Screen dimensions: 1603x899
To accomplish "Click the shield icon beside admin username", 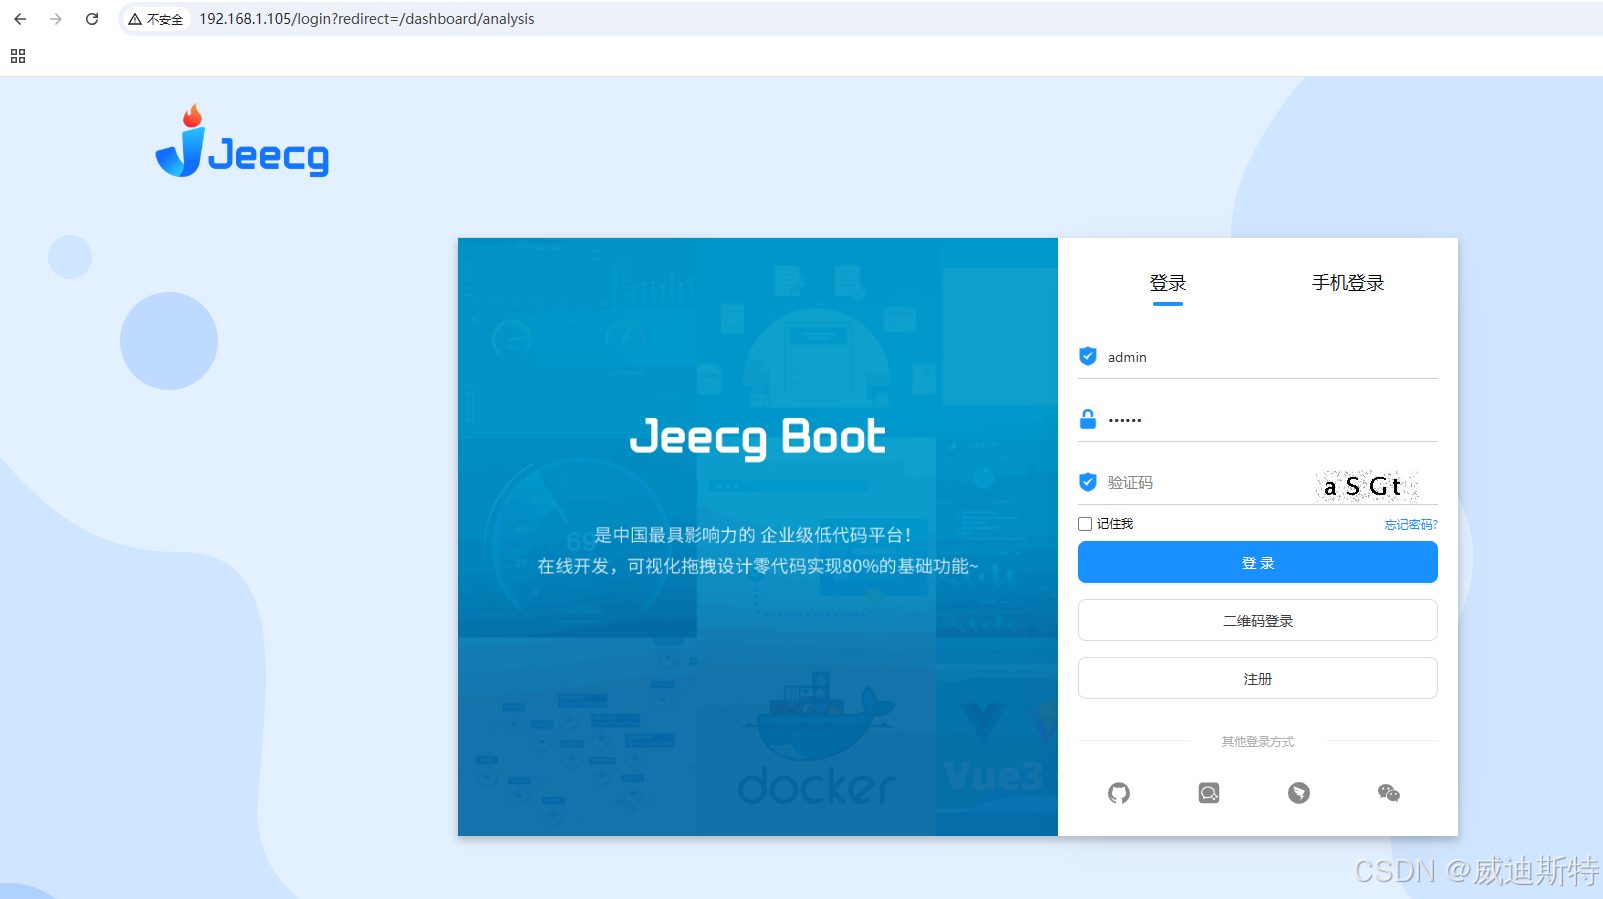I will pos(1088,356).
